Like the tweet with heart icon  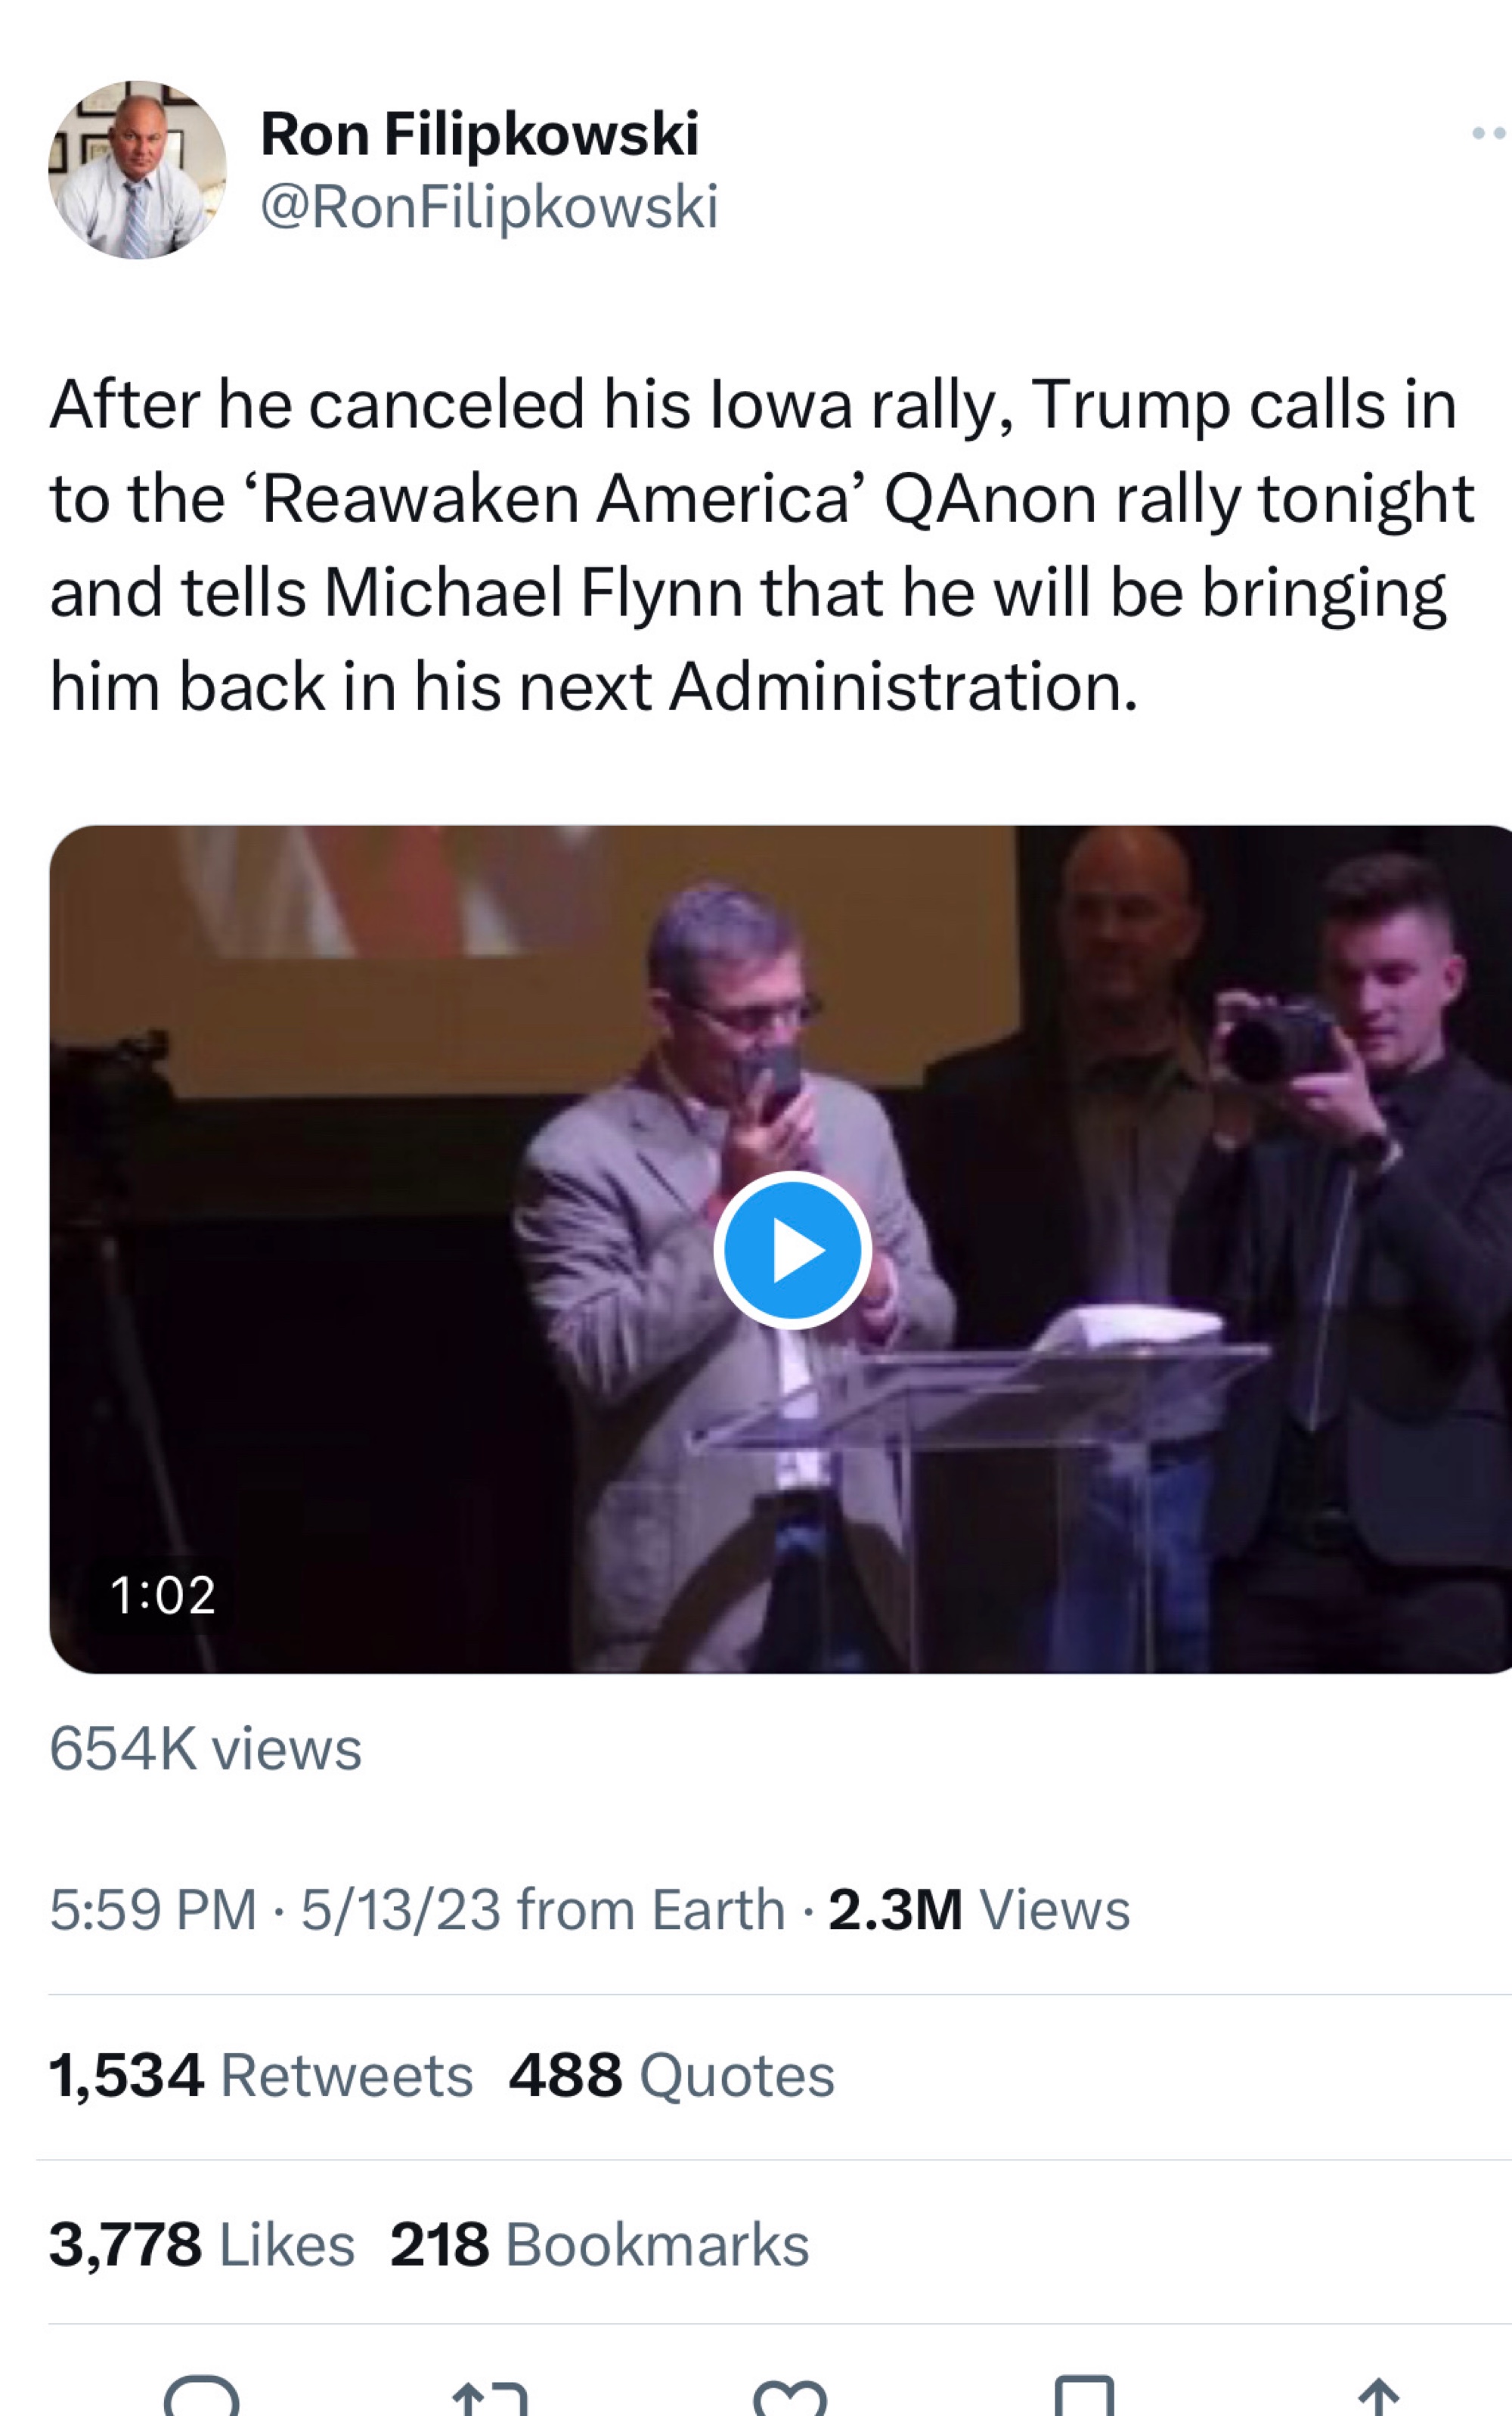point(790,2396)
